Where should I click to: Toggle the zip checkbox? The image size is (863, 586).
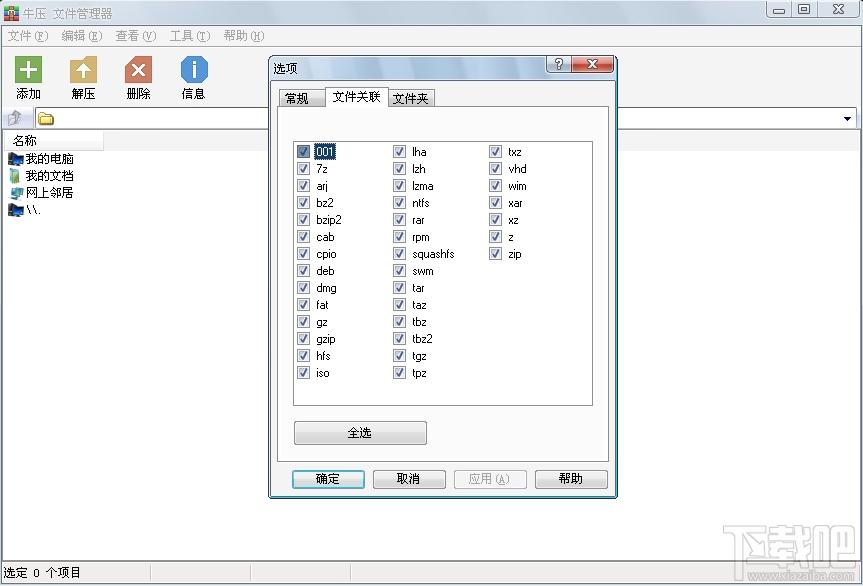click(495, 254)
